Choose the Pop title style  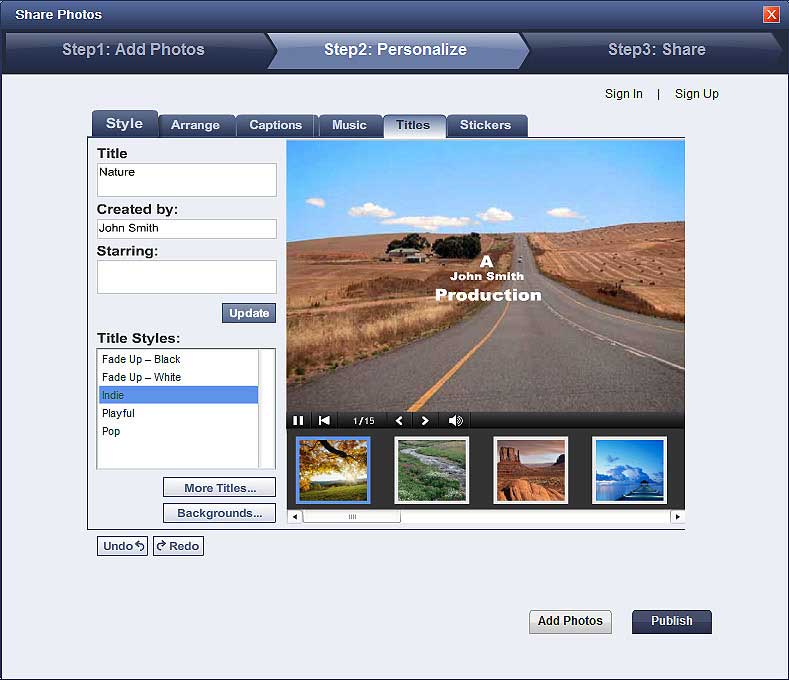click(x=178, y=431)
